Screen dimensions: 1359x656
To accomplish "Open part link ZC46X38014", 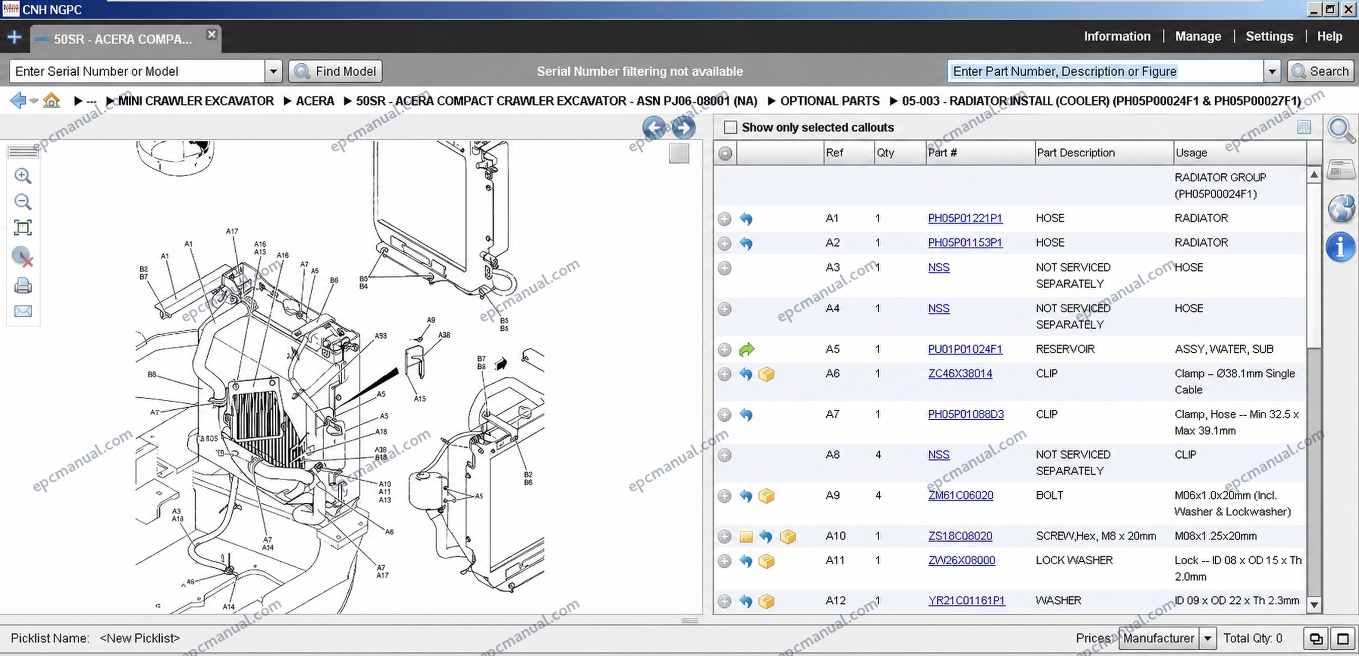I will [960, 373].
